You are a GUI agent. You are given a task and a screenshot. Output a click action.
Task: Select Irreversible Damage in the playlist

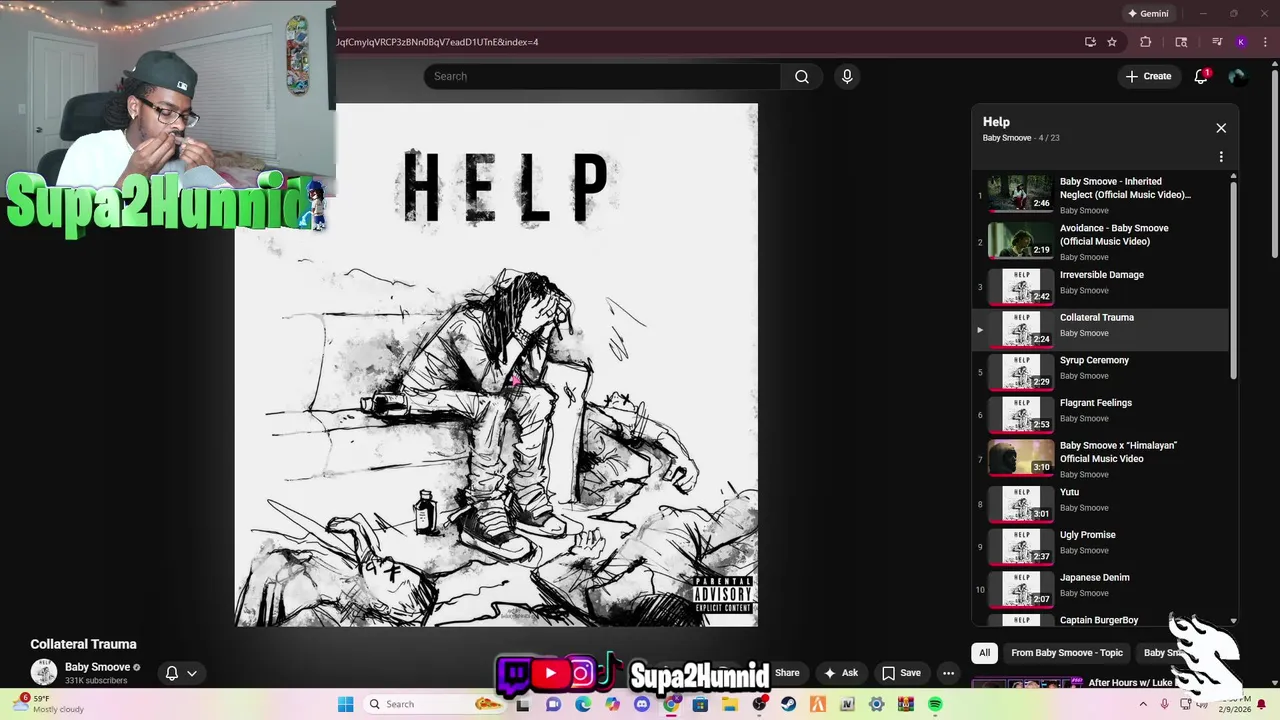pyautogui.click(x=1100, y=286)
